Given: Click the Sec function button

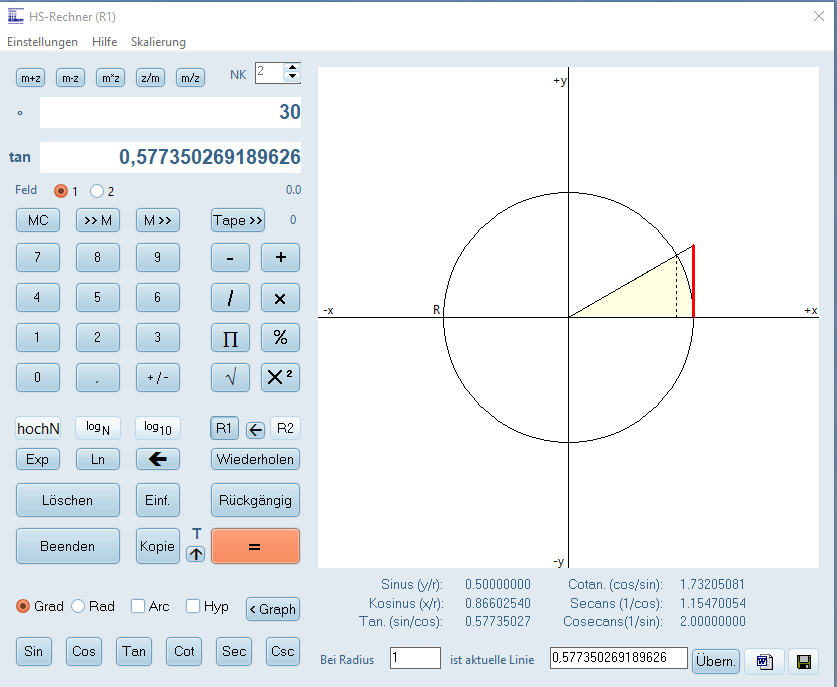Looking at the screenshot, I should pyautogui.click(x=234, y=651).
